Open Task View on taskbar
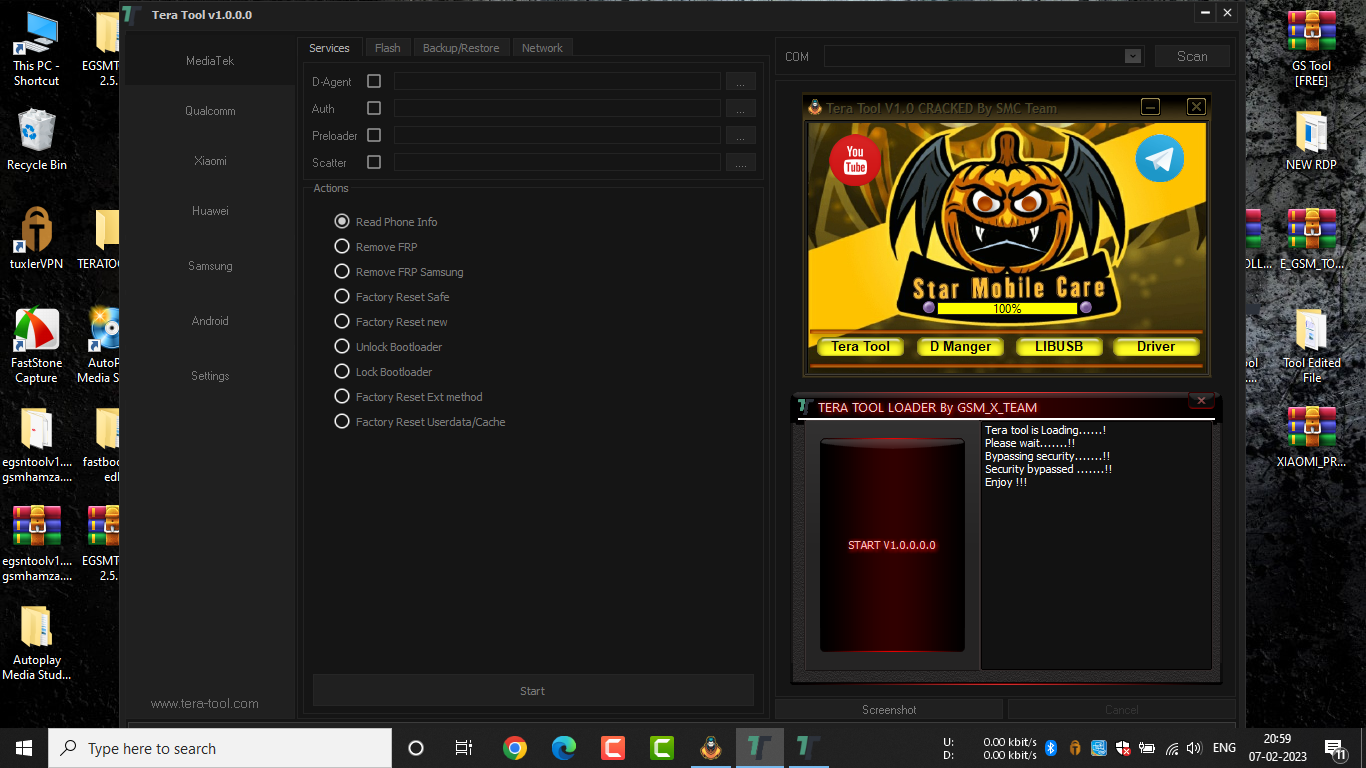 pyautogui.click(x=464, y=748)
